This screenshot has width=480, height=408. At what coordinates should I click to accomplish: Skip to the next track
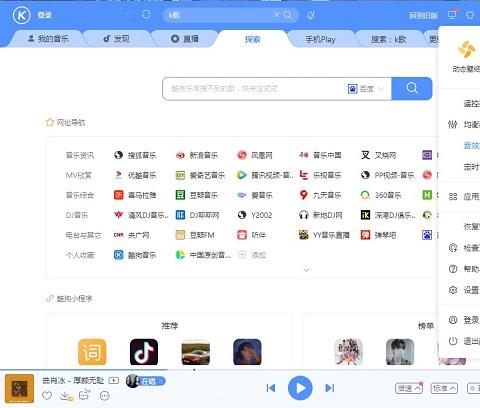(x=329, y=388)
